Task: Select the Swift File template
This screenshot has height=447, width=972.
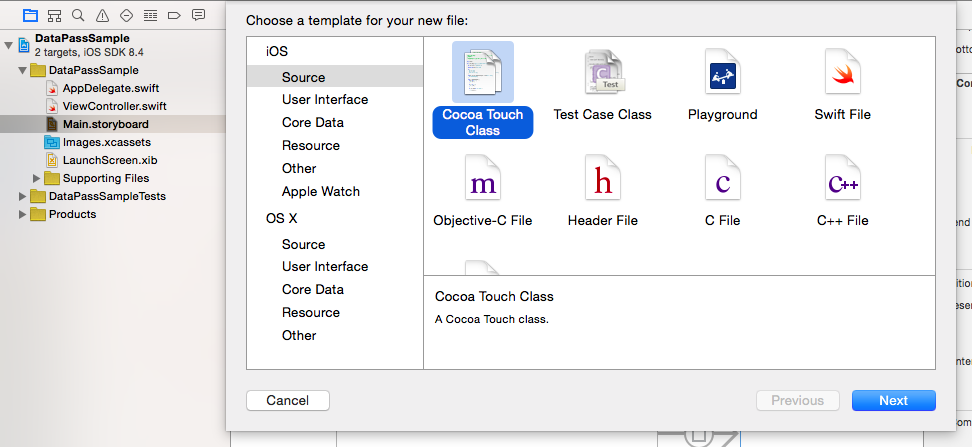Action: (842, 74)
